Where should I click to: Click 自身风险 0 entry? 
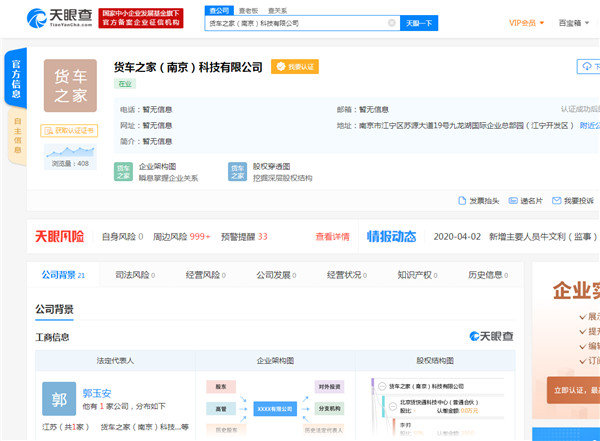pyautogui.click(x=122, y=237)
